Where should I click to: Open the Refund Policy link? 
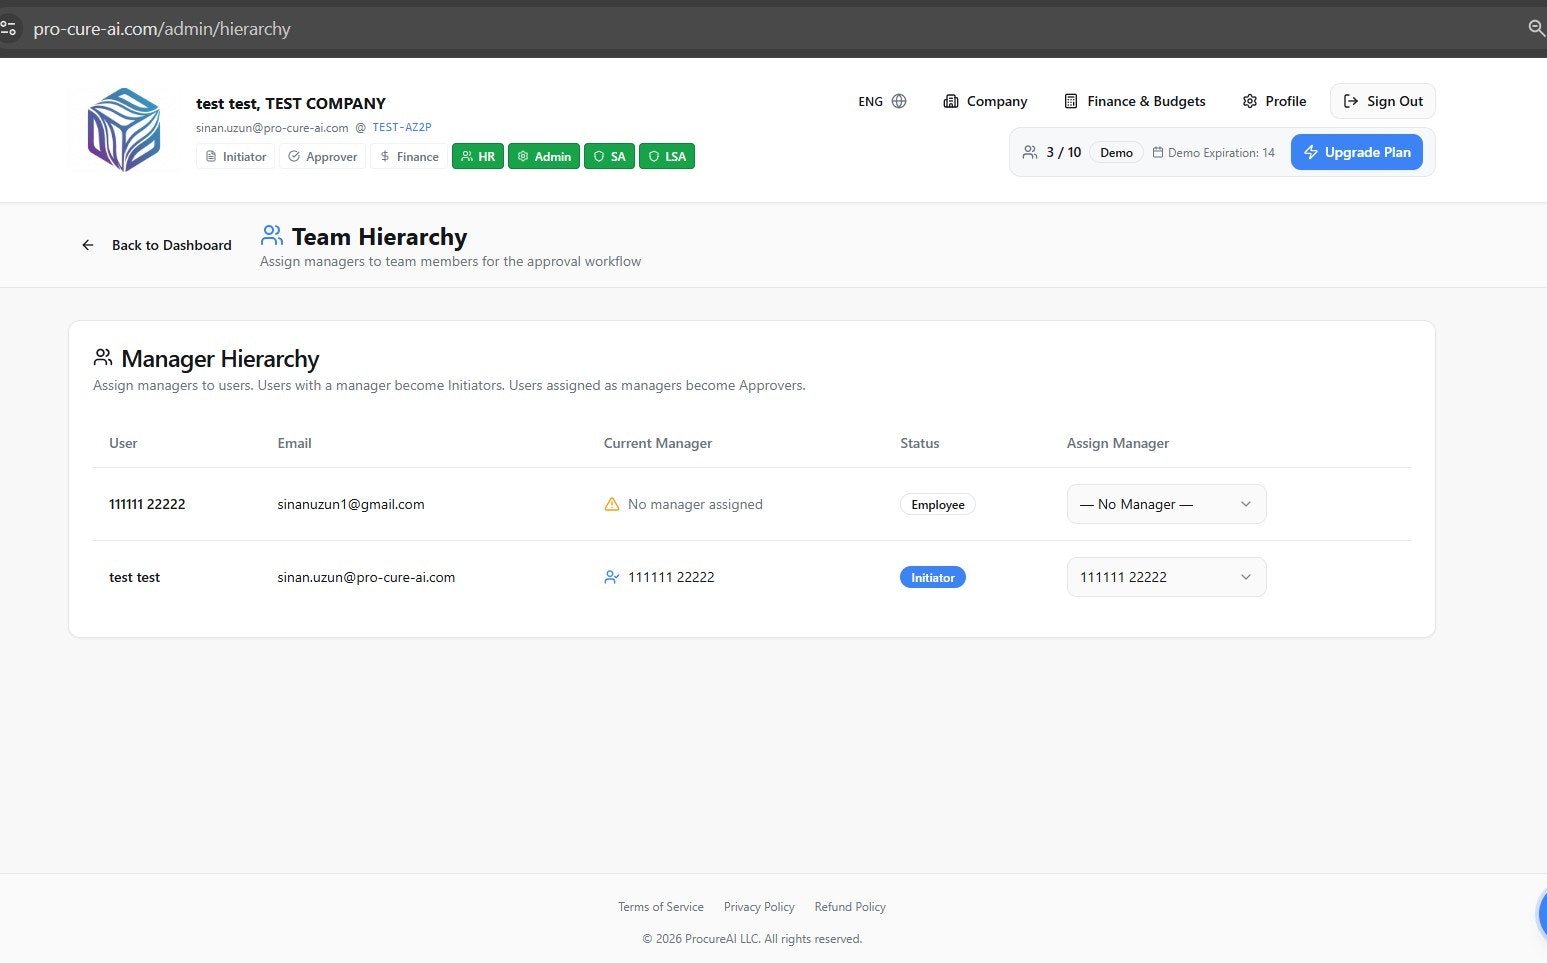[x=850, y=907]
